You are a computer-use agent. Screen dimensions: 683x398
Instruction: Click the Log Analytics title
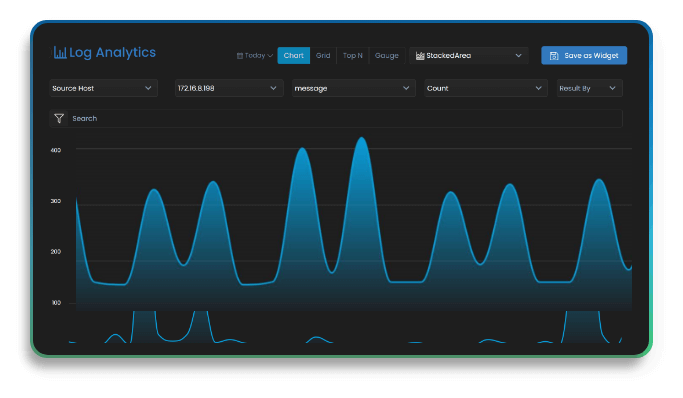(112, 52)
